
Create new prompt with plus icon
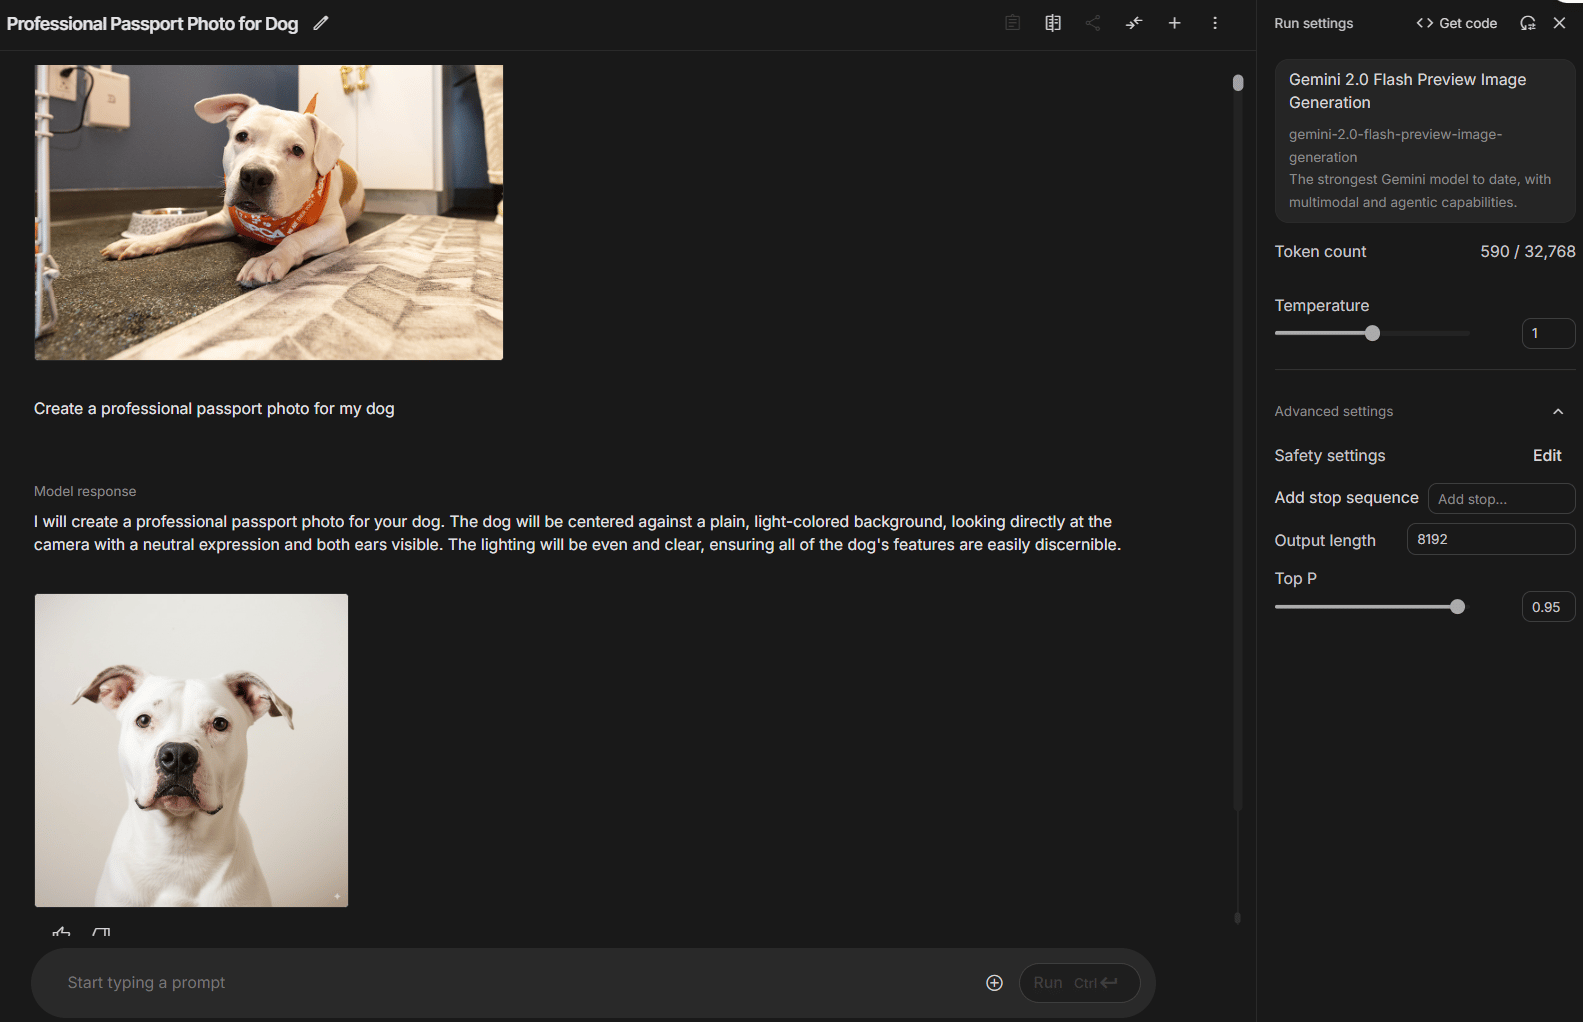[1174, 23]
